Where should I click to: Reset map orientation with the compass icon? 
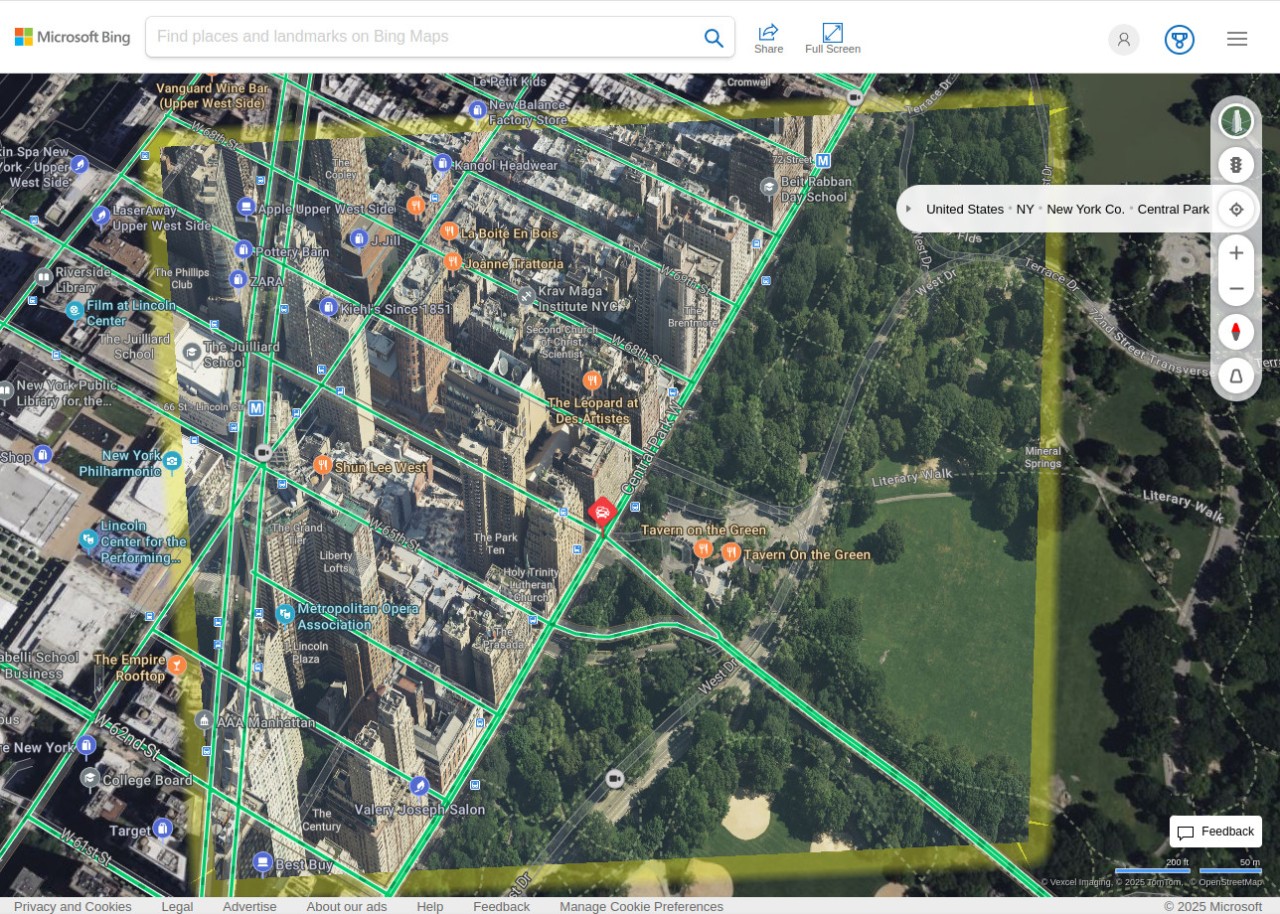pos(1236,331)
